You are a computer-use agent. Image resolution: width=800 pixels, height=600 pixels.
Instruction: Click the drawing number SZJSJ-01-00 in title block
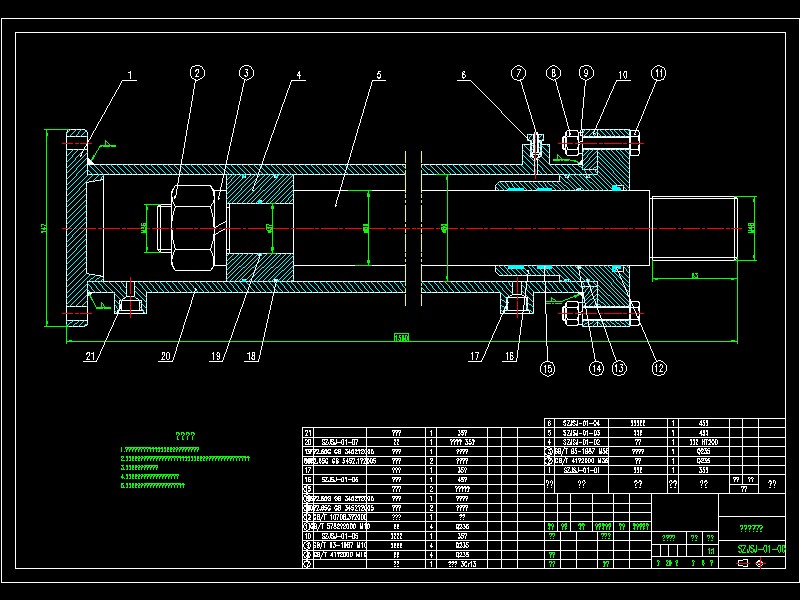coord(761,549)
